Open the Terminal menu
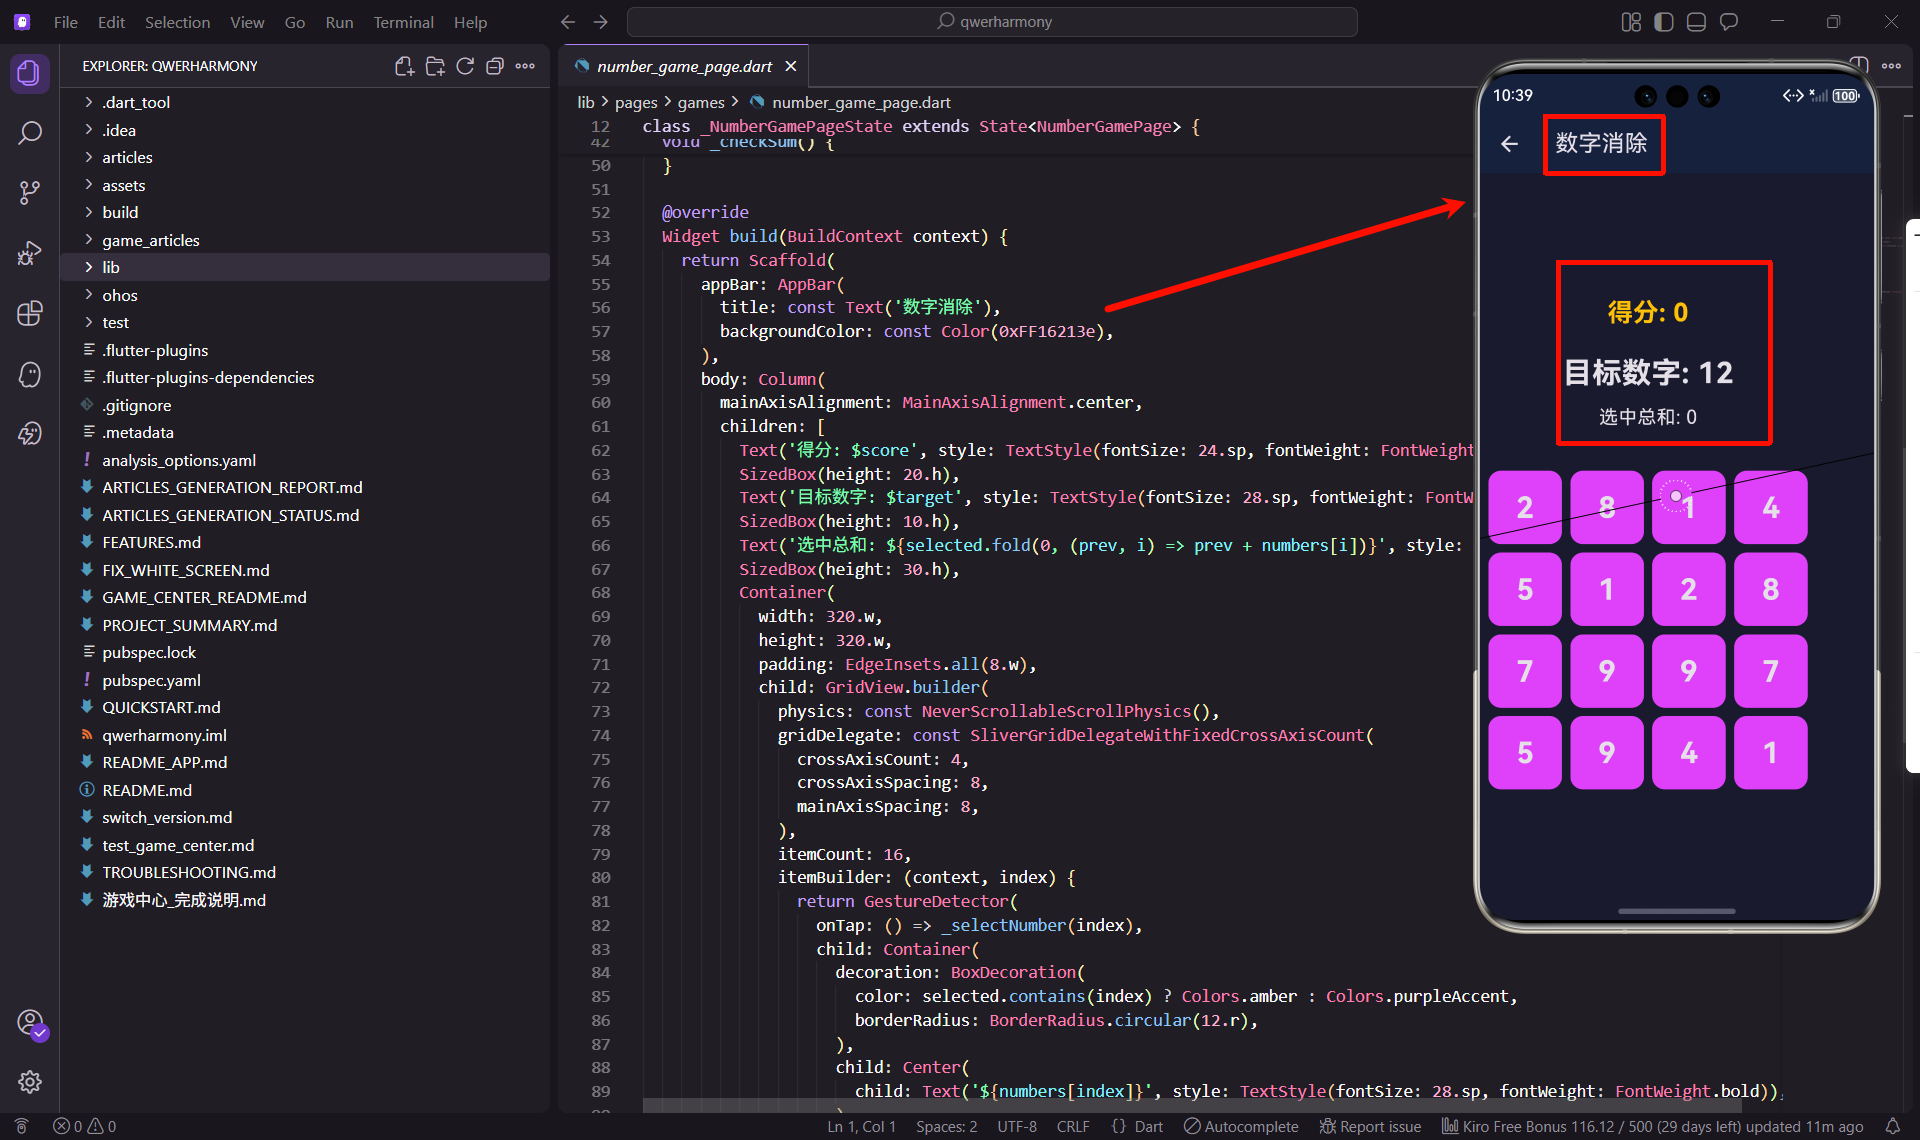The height and width of the screenshot is (1140, 1920). click(403, 22)
